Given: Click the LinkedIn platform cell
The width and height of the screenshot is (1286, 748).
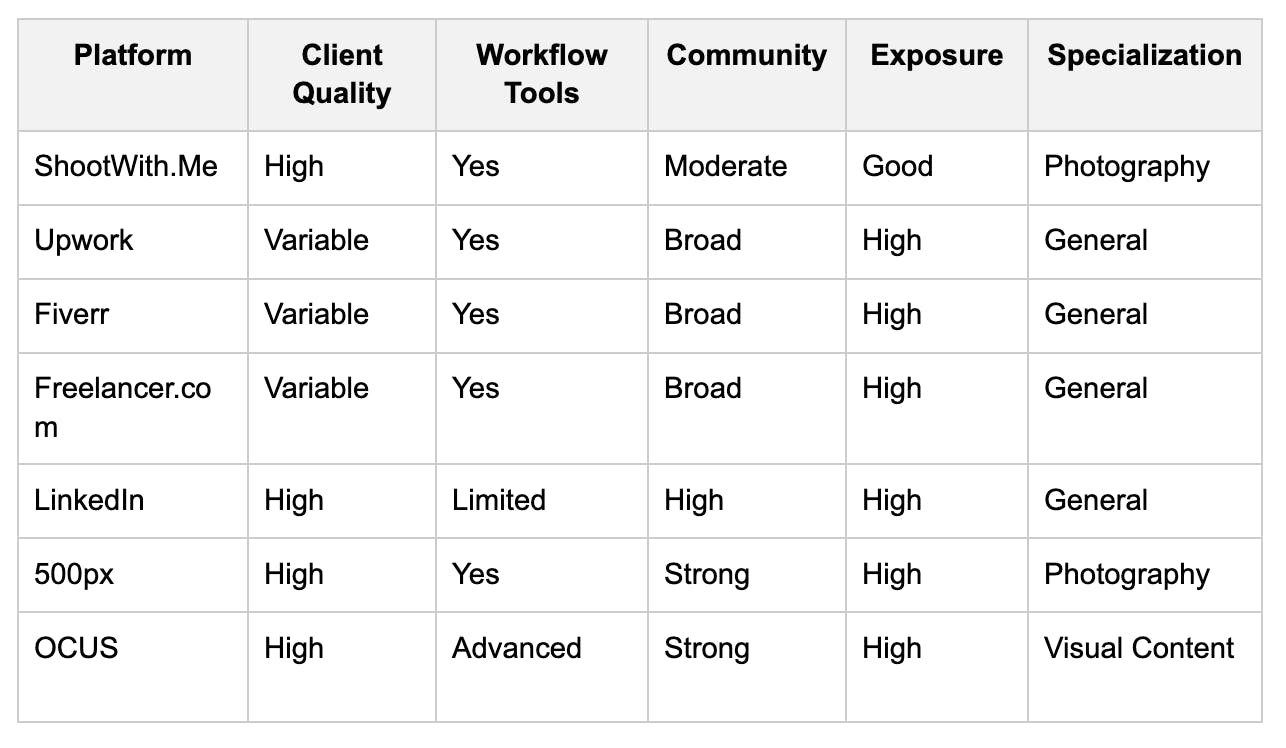Looking at the screenshot, I should [89, 500].
